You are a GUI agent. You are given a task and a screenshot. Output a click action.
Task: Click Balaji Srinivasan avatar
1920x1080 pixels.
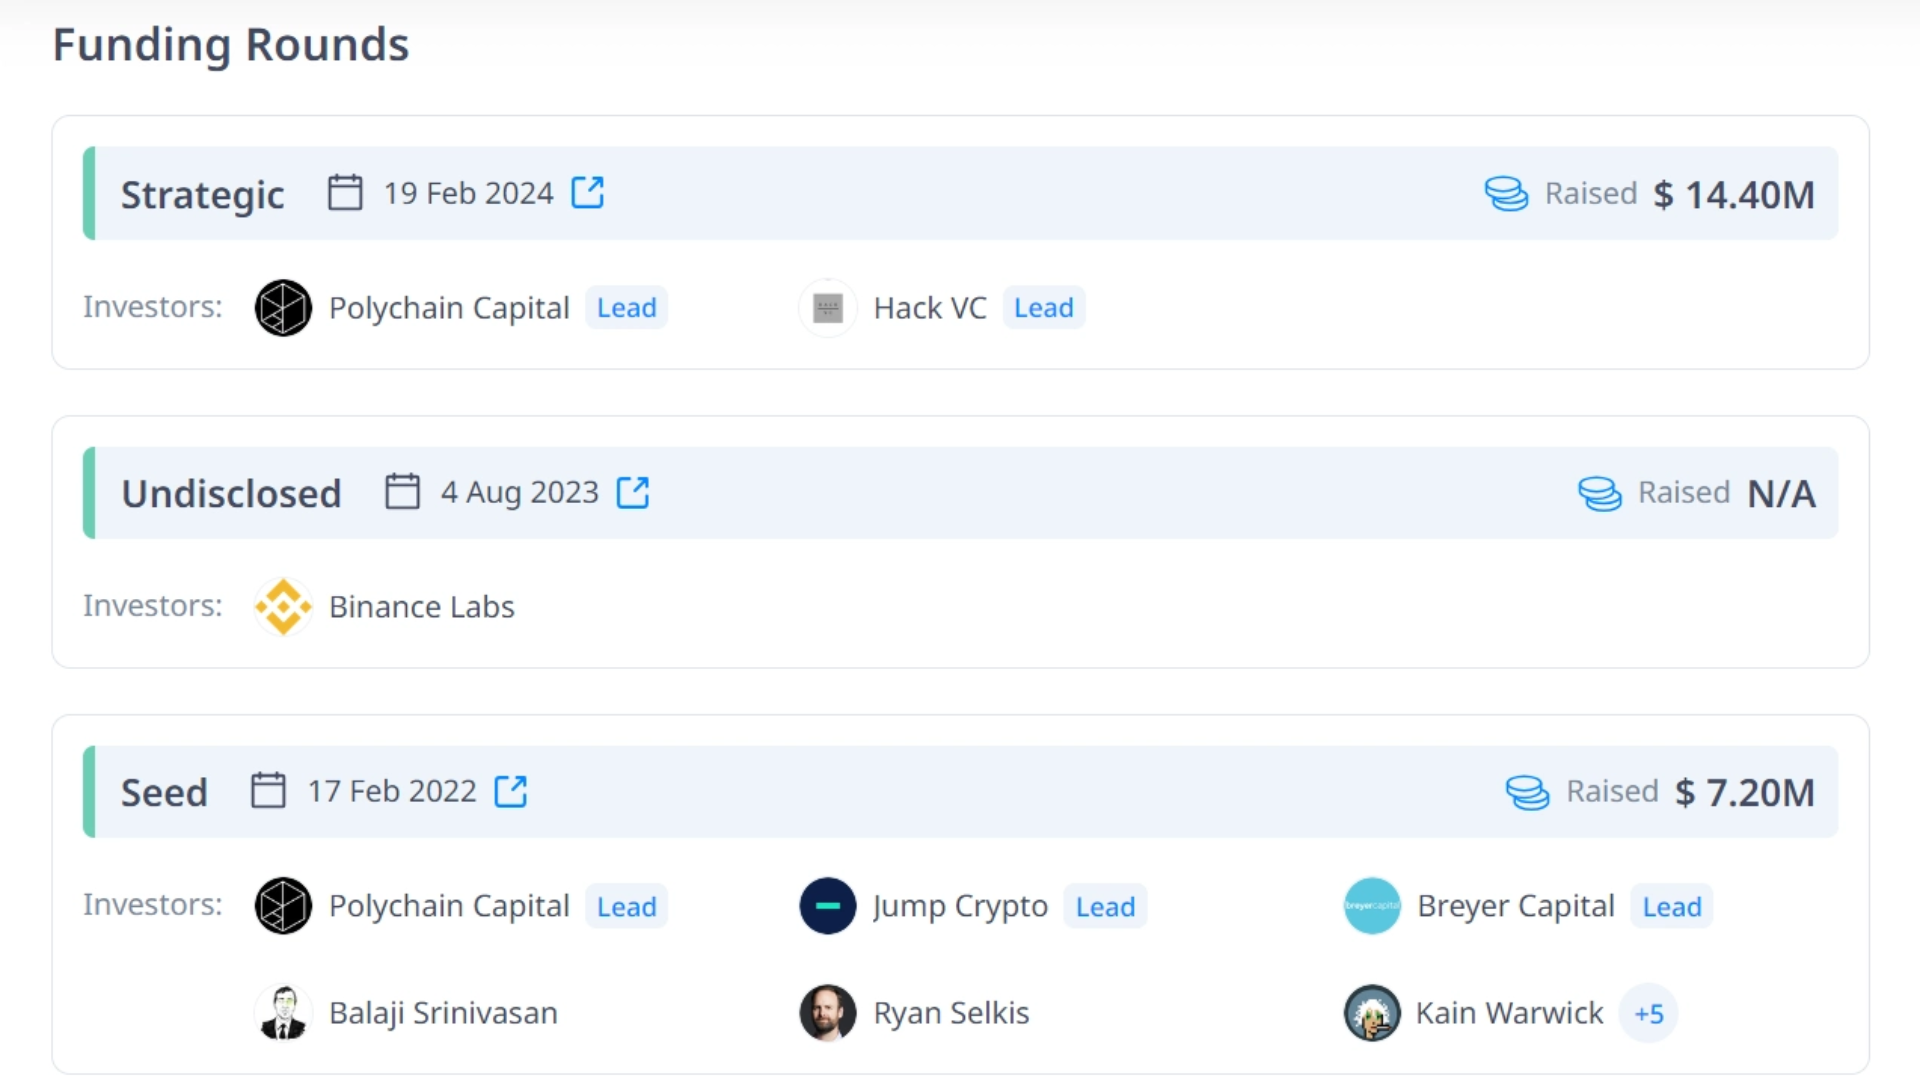point(283,1013)
